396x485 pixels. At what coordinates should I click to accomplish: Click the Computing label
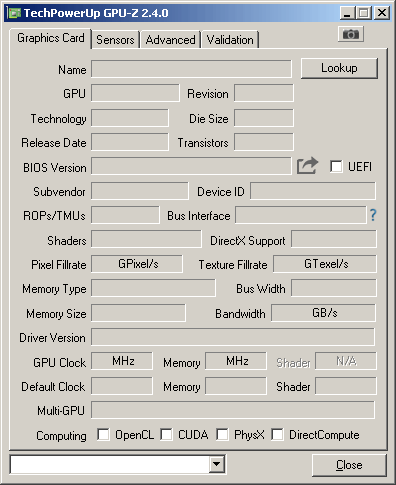pos(61,436)
